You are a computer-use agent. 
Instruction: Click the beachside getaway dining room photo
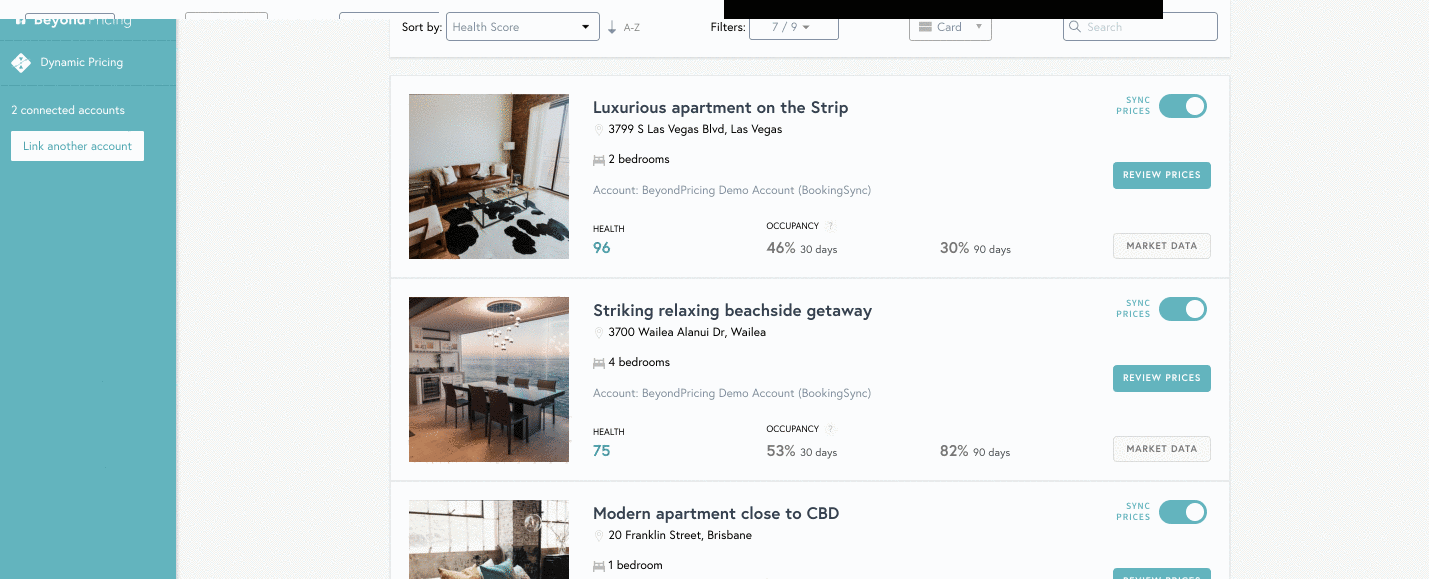tap(489, 380)
